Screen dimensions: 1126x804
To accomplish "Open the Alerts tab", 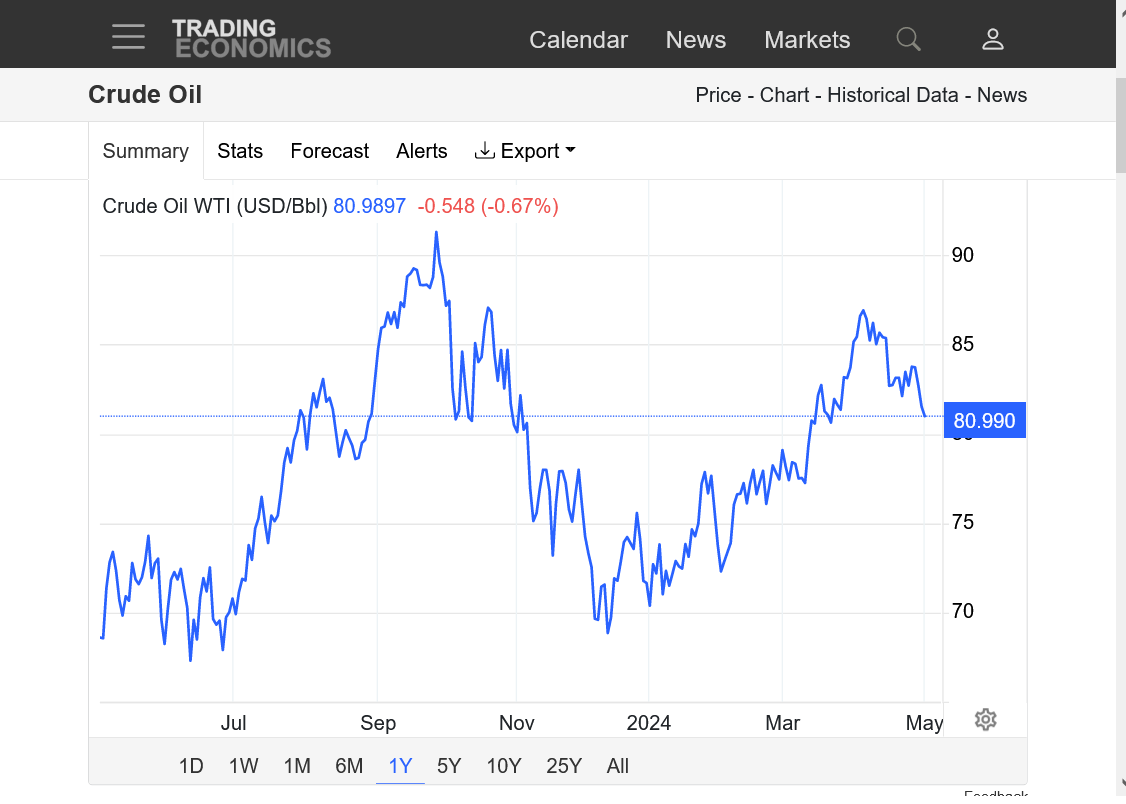I will 422,151.
